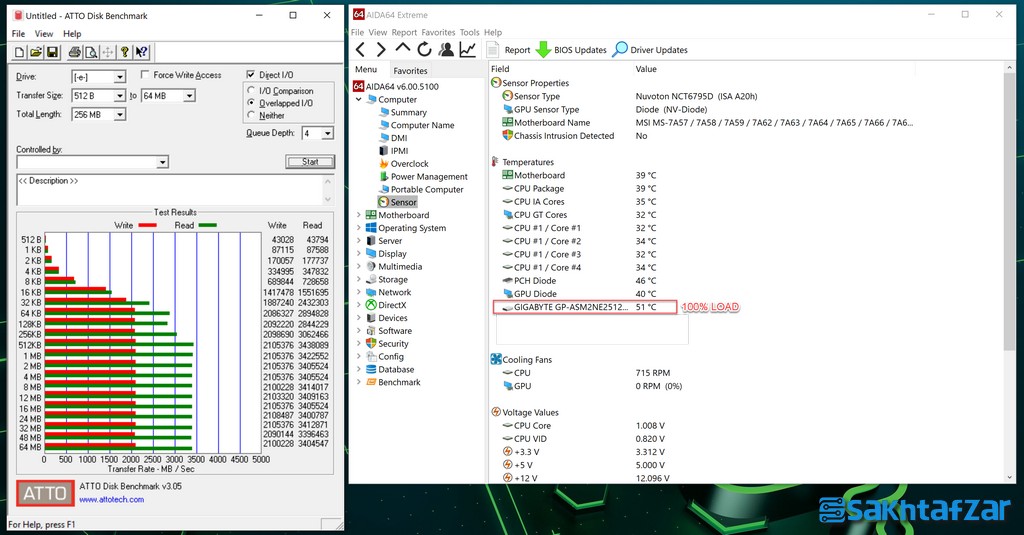Expand the Storage tree node
1024x535 pixels.
(359, 280)
